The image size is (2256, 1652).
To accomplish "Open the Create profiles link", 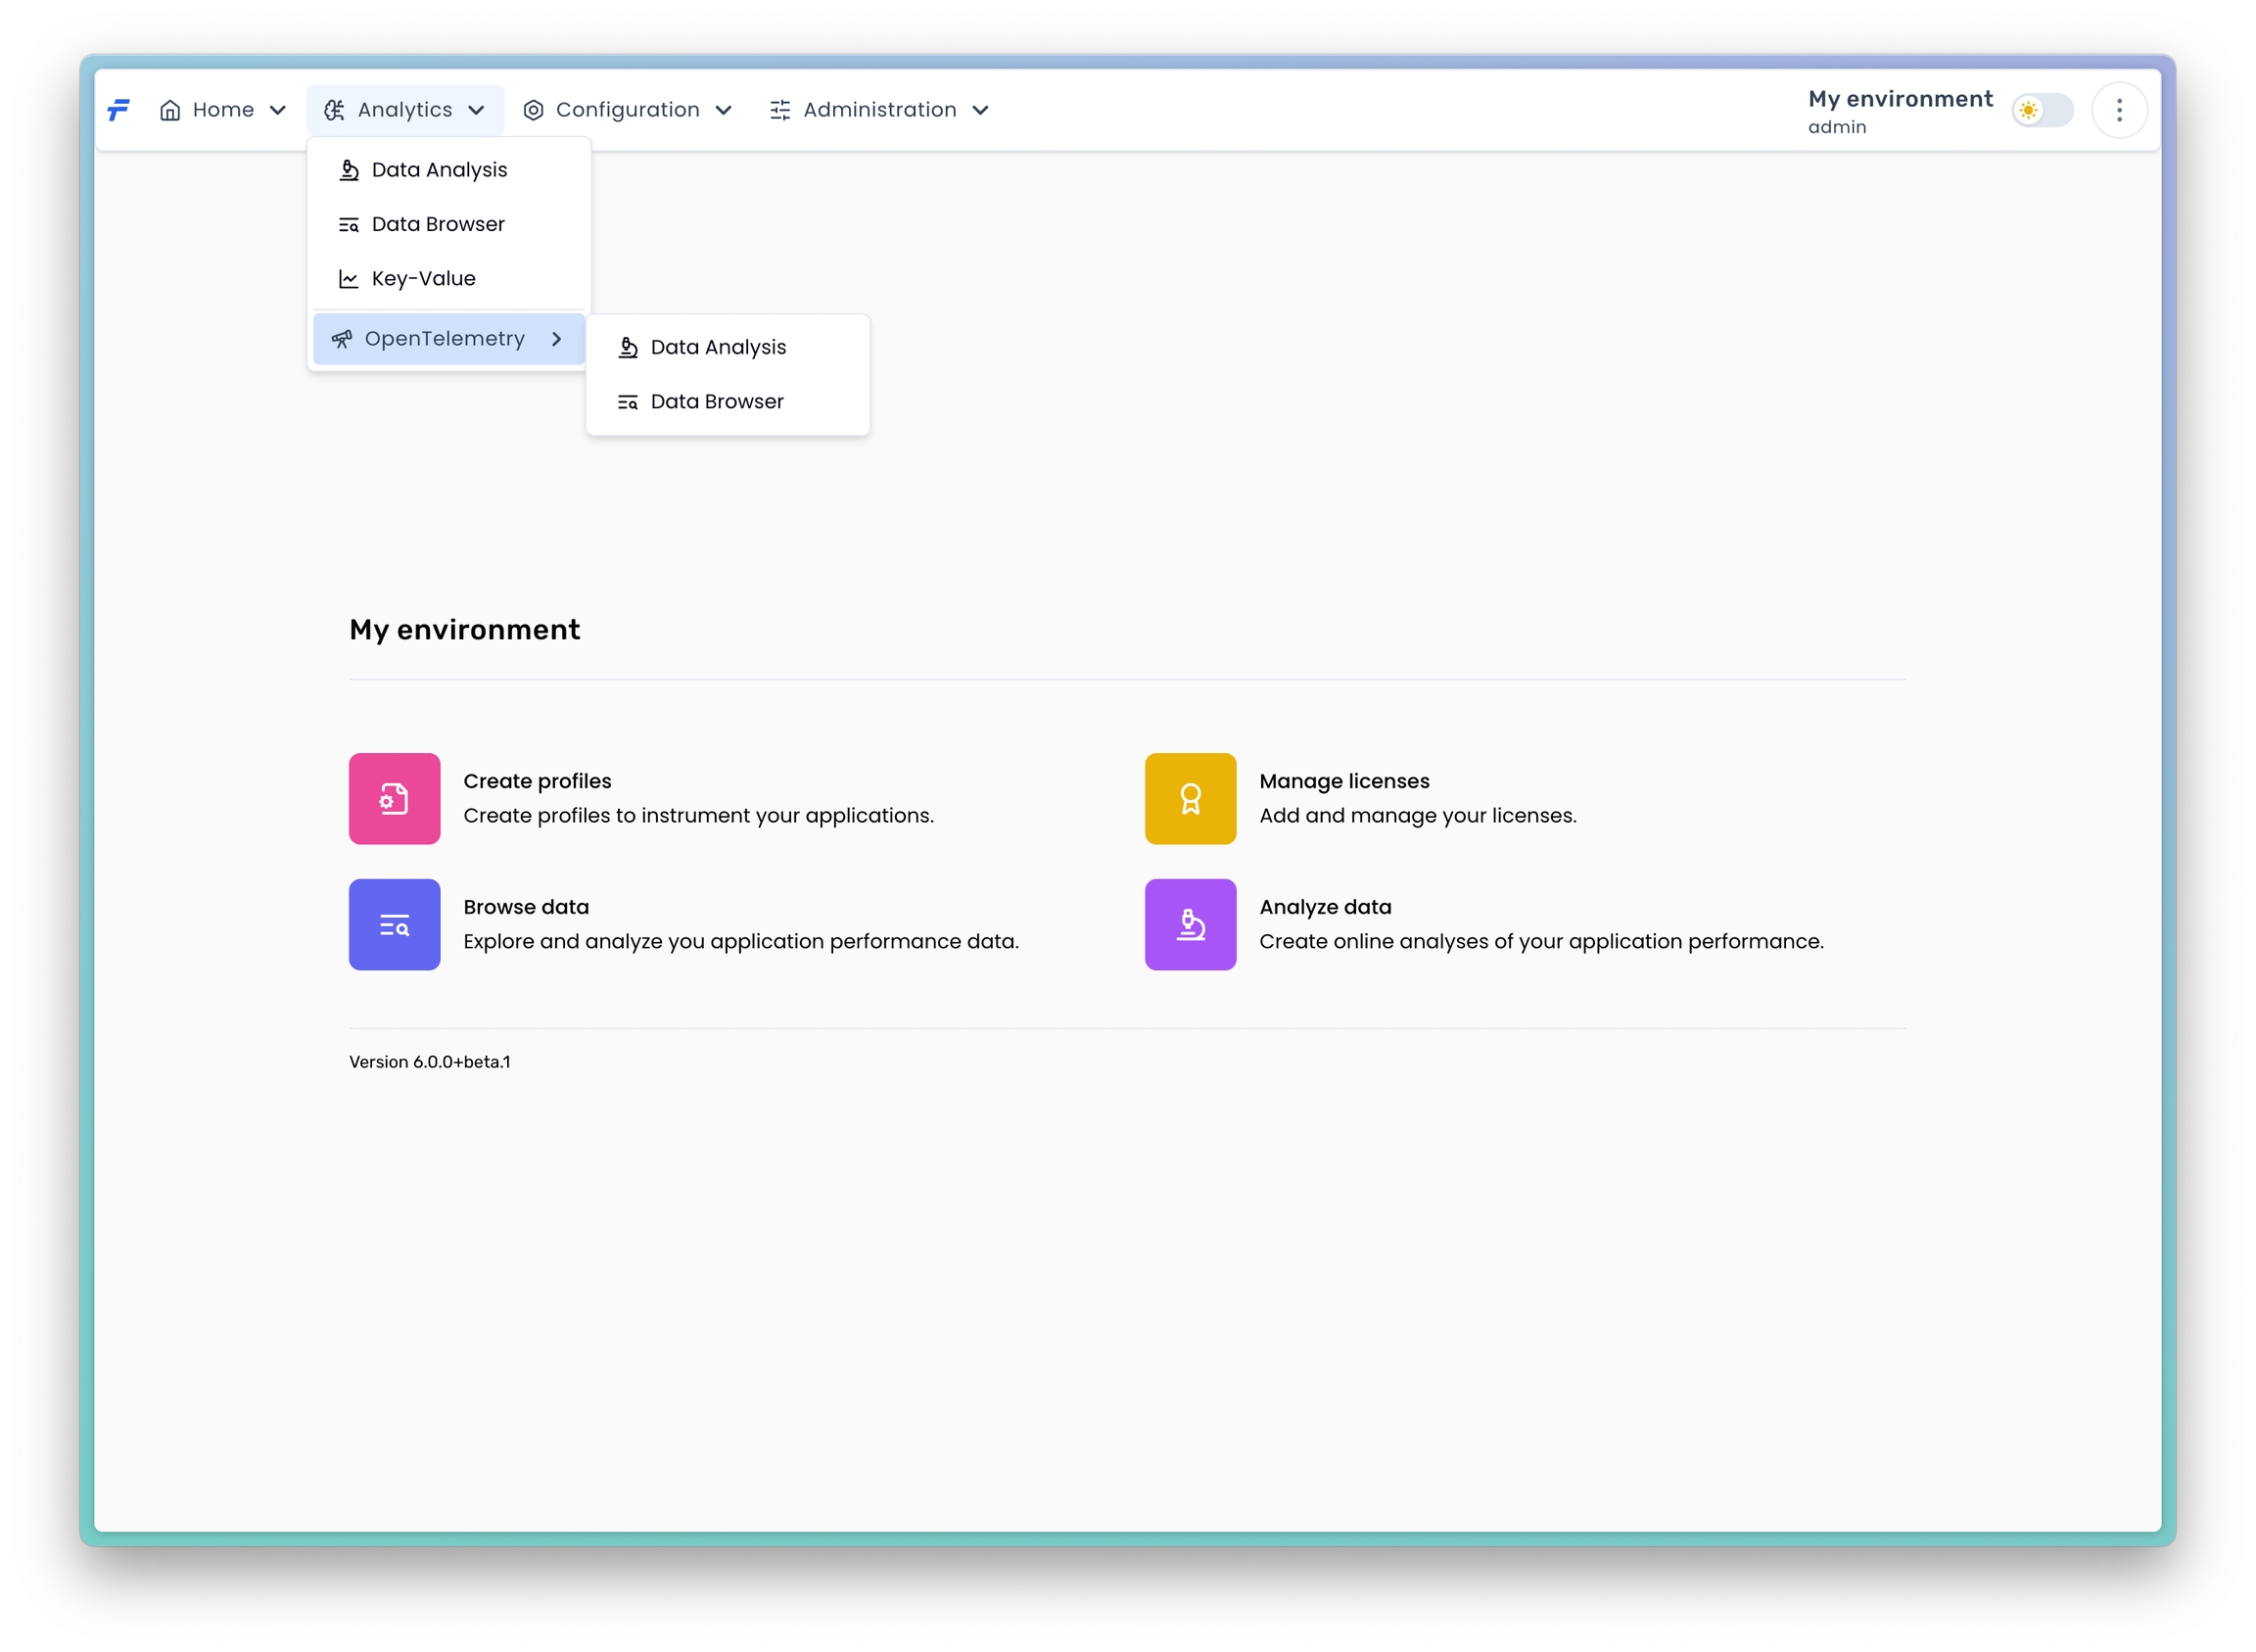I will coord(537,781).
